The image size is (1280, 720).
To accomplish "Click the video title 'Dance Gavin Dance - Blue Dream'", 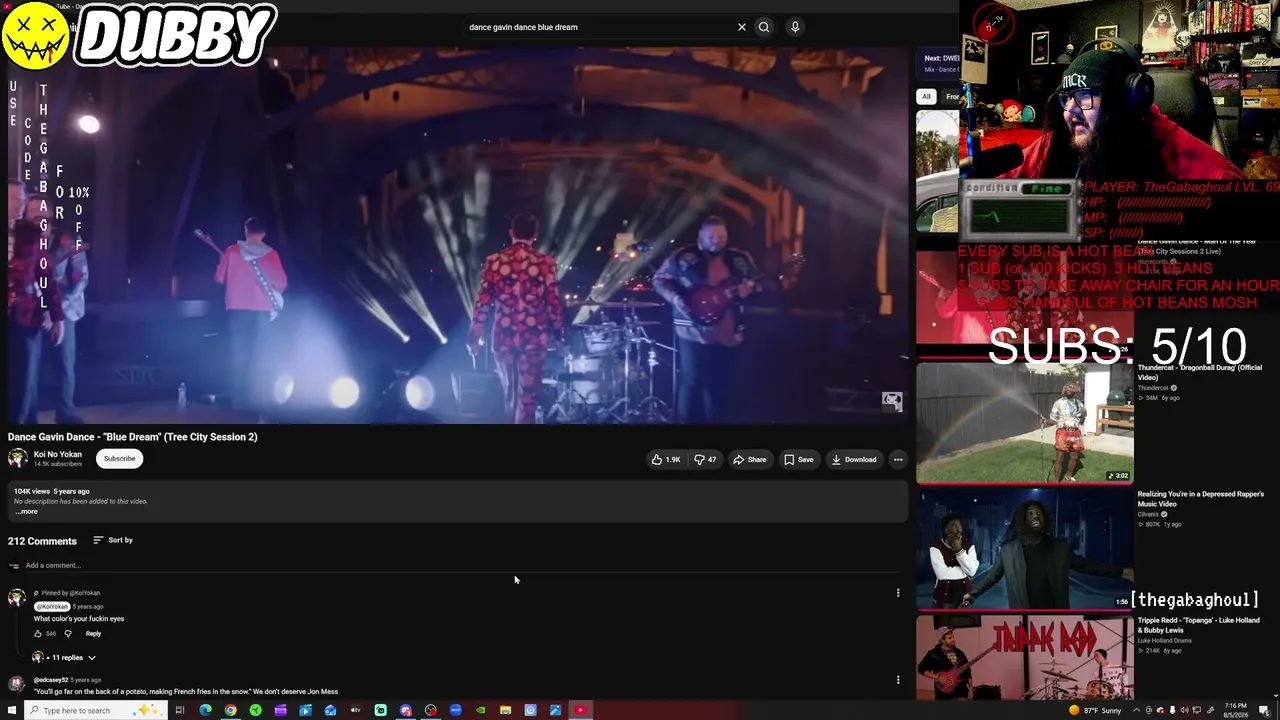I will coord(133,437).
